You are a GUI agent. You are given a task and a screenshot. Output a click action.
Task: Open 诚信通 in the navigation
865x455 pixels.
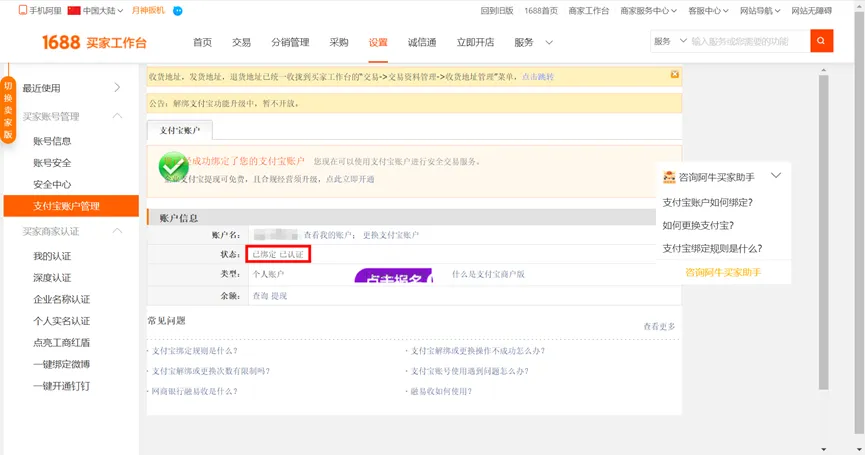[422, 42]
